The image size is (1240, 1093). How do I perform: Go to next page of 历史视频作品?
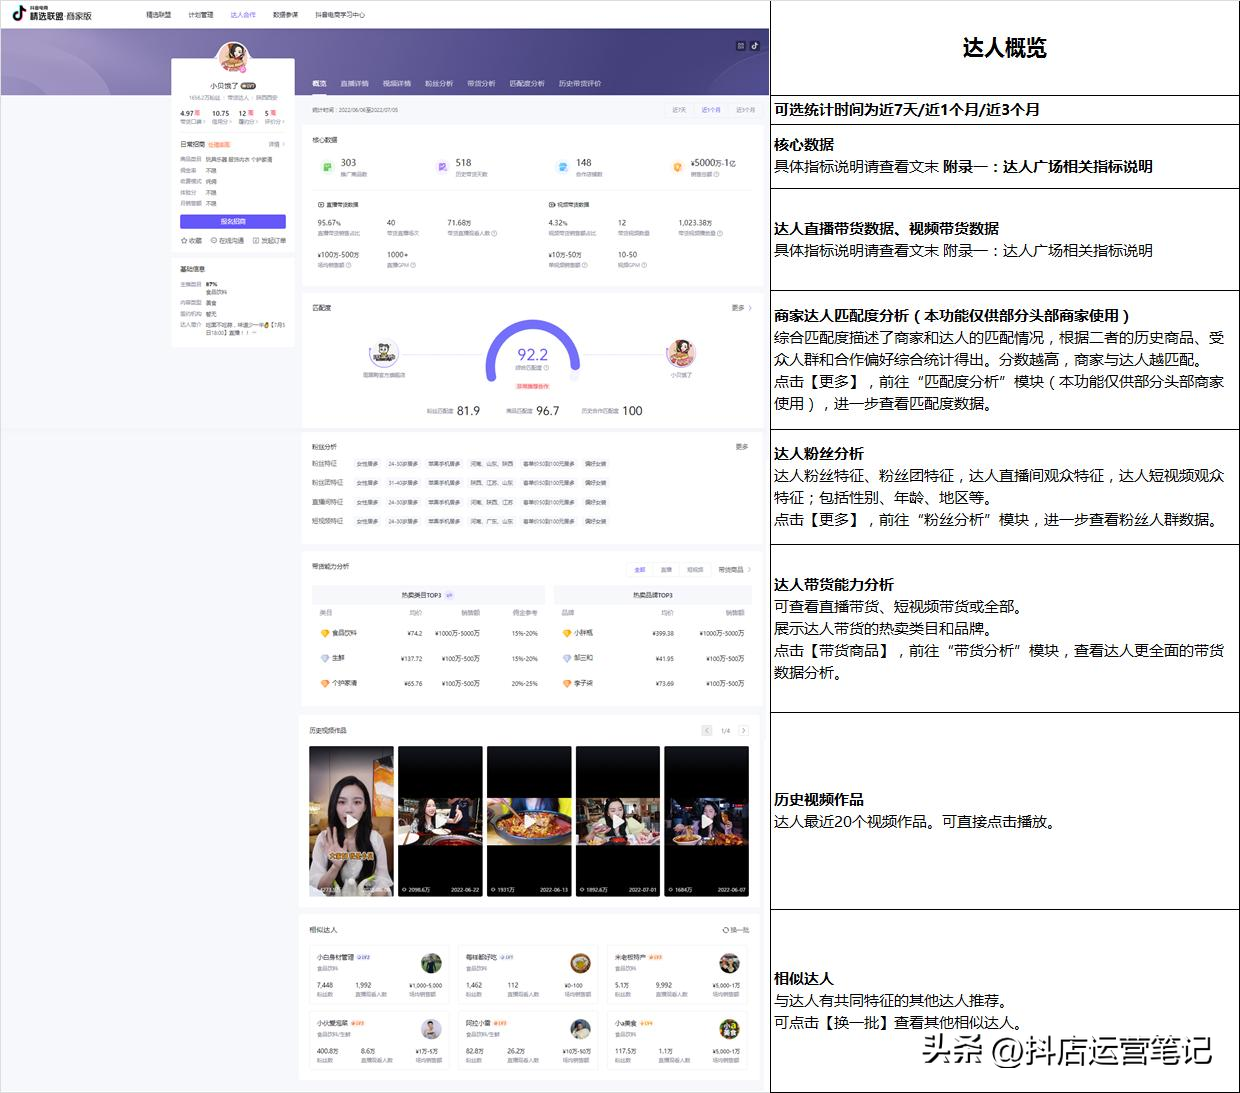[743, 730]
